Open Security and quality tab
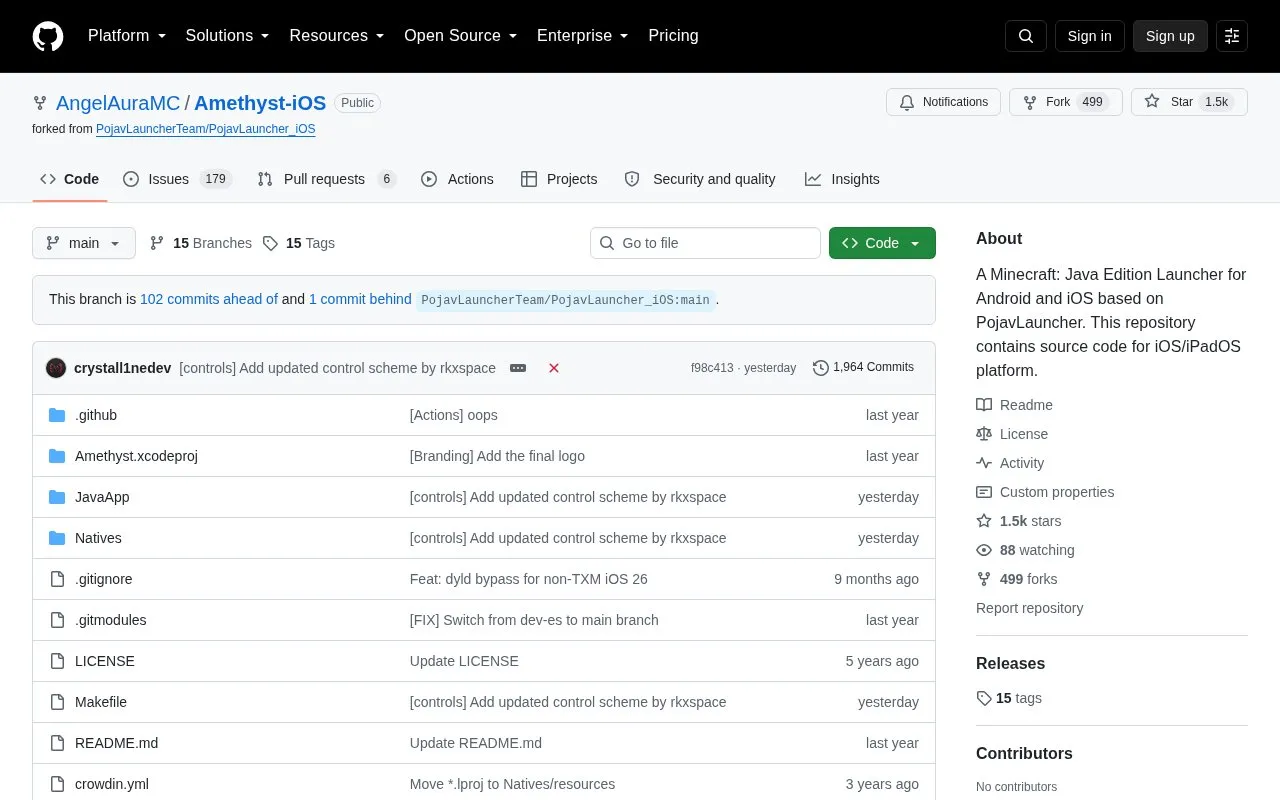The width and height of the screenshot is (1280, 800). coord(700,179)
